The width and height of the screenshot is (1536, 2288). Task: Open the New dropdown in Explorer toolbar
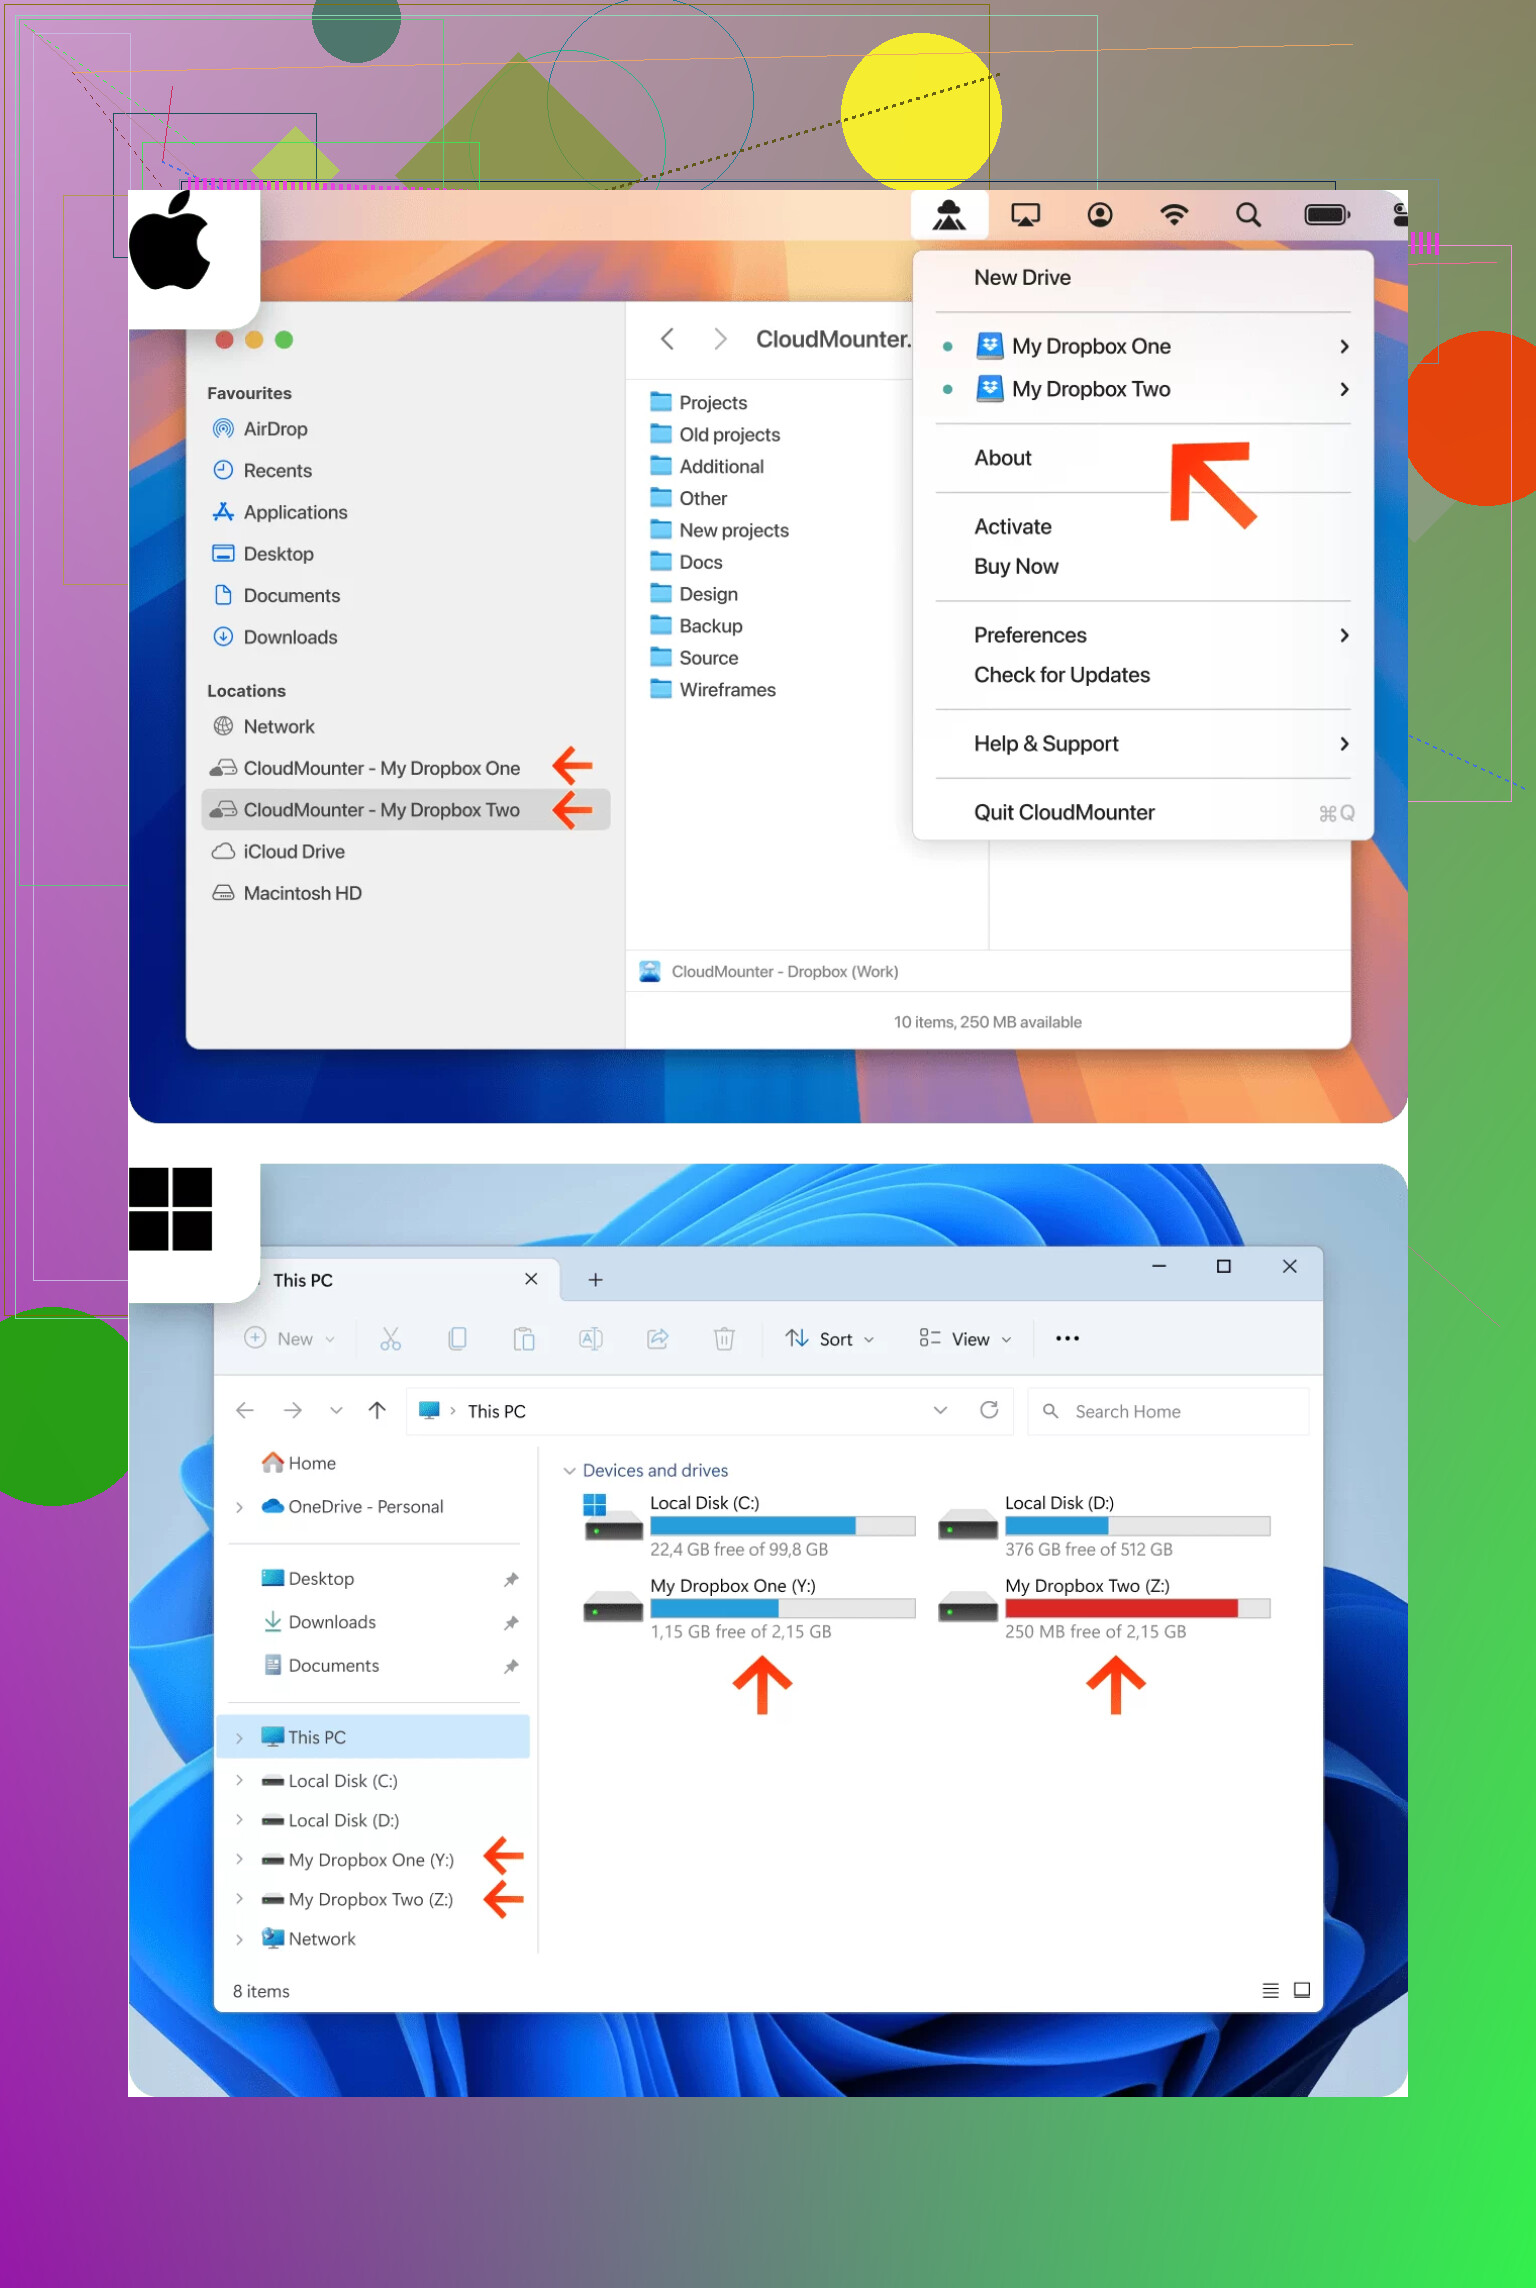point(290,1338)
